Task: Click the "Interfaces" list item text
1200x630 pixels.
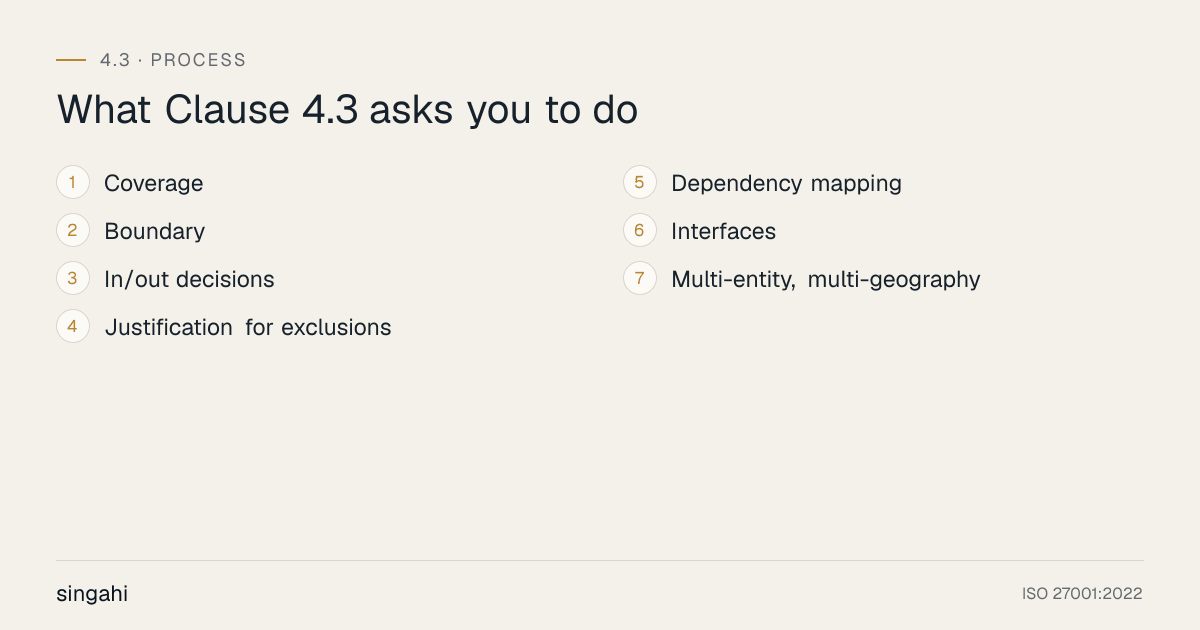Action: click(724, 232)
